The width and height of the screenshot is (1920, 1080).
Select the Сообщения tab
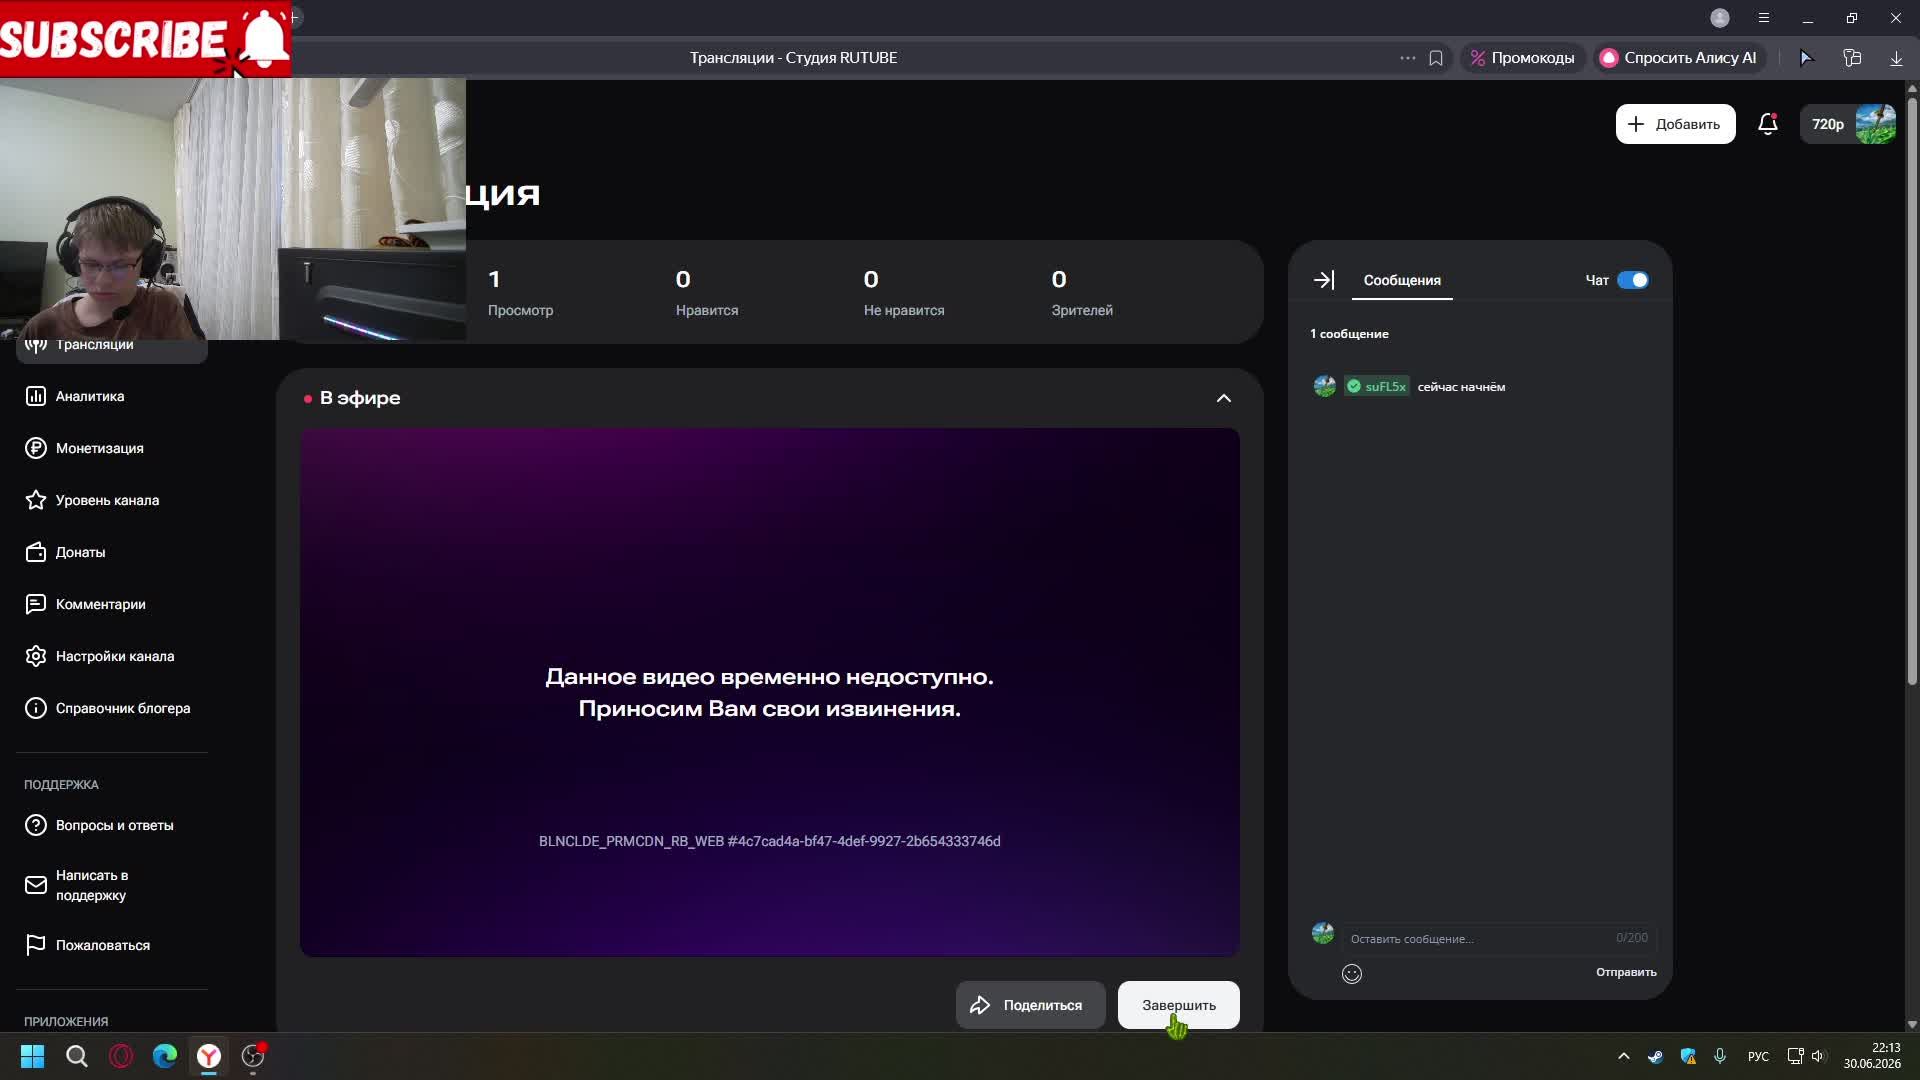coord(1402,280)
